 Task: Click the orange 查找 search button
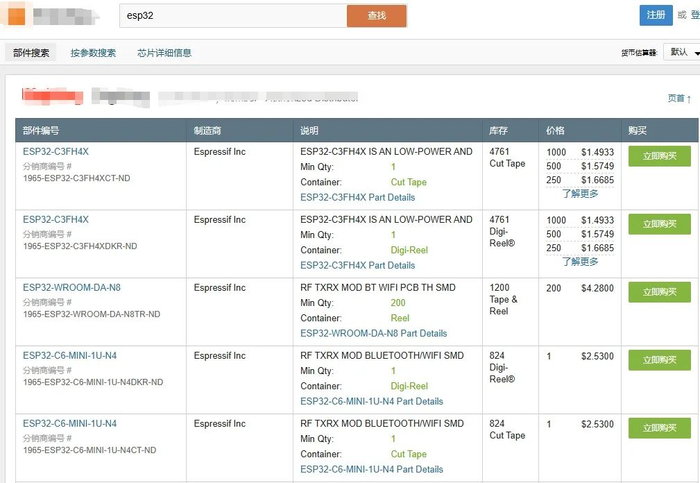376,16
